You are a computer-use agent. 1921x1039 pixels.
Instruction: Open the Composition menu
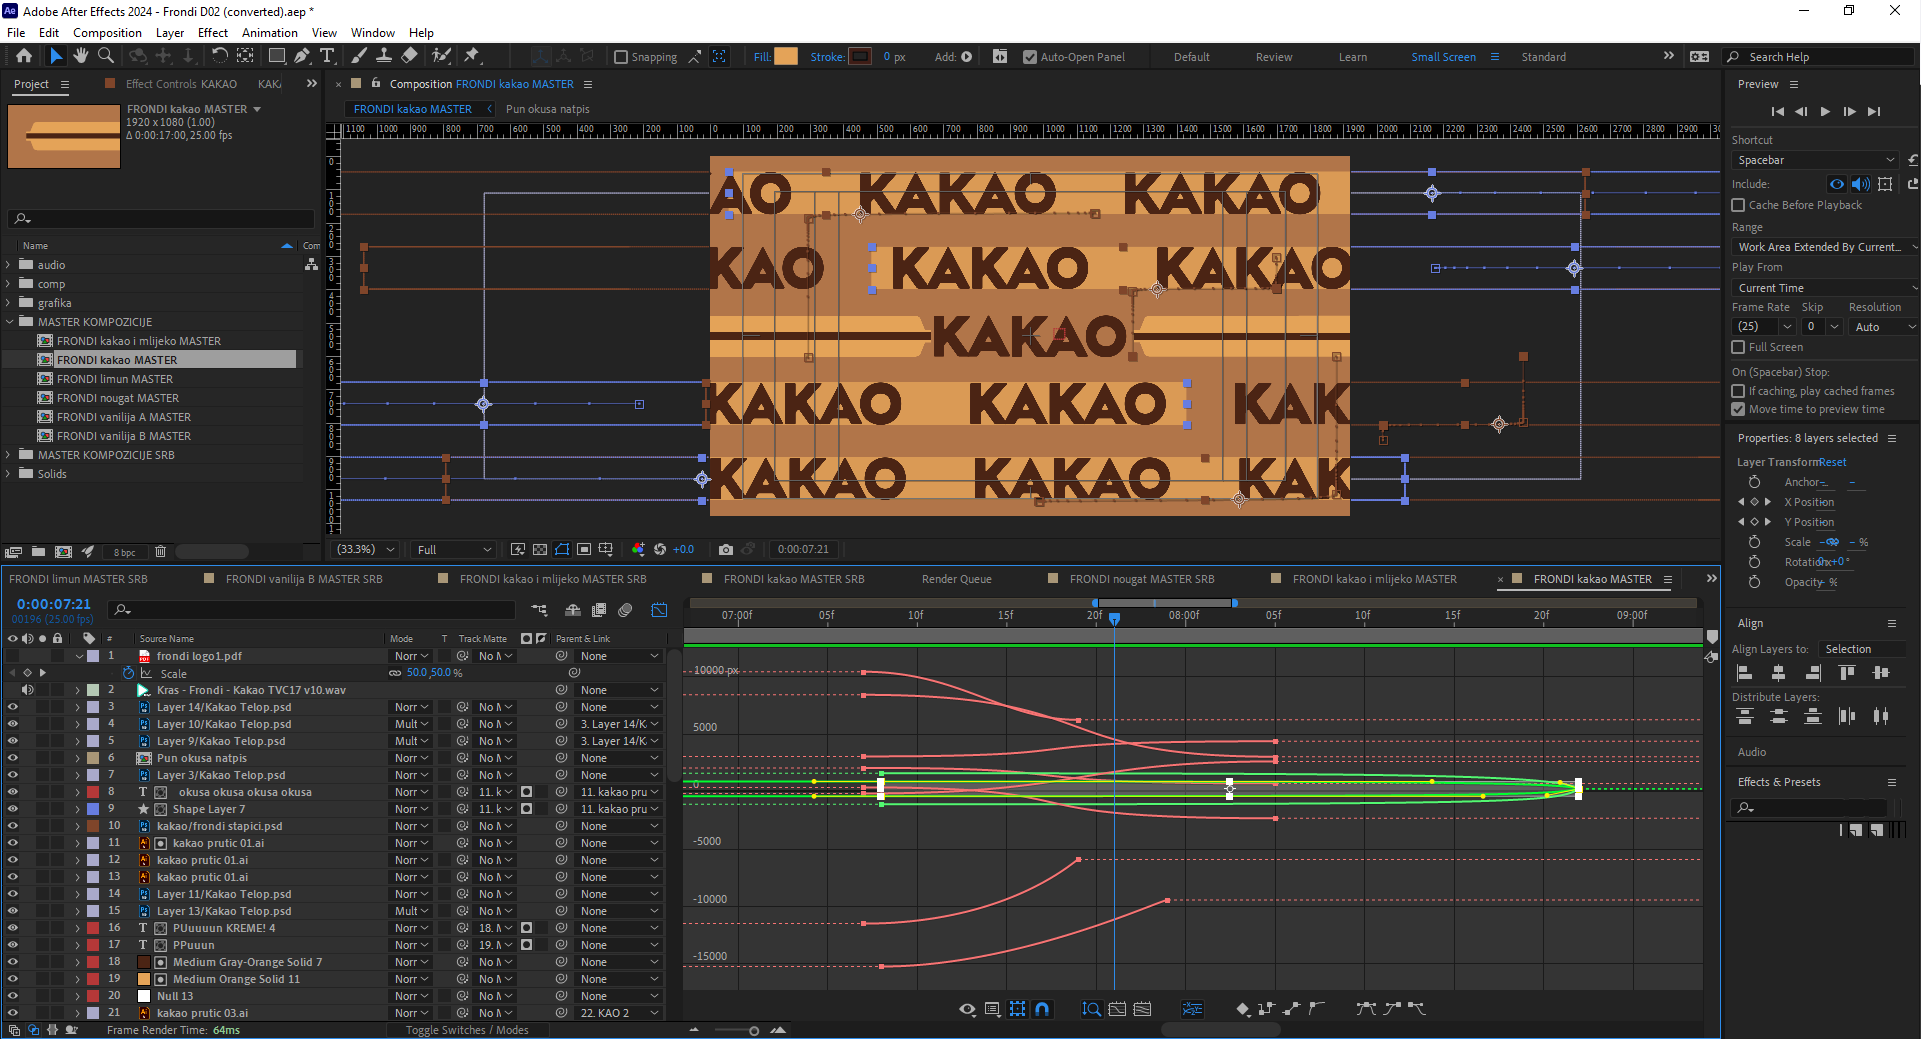107,33
